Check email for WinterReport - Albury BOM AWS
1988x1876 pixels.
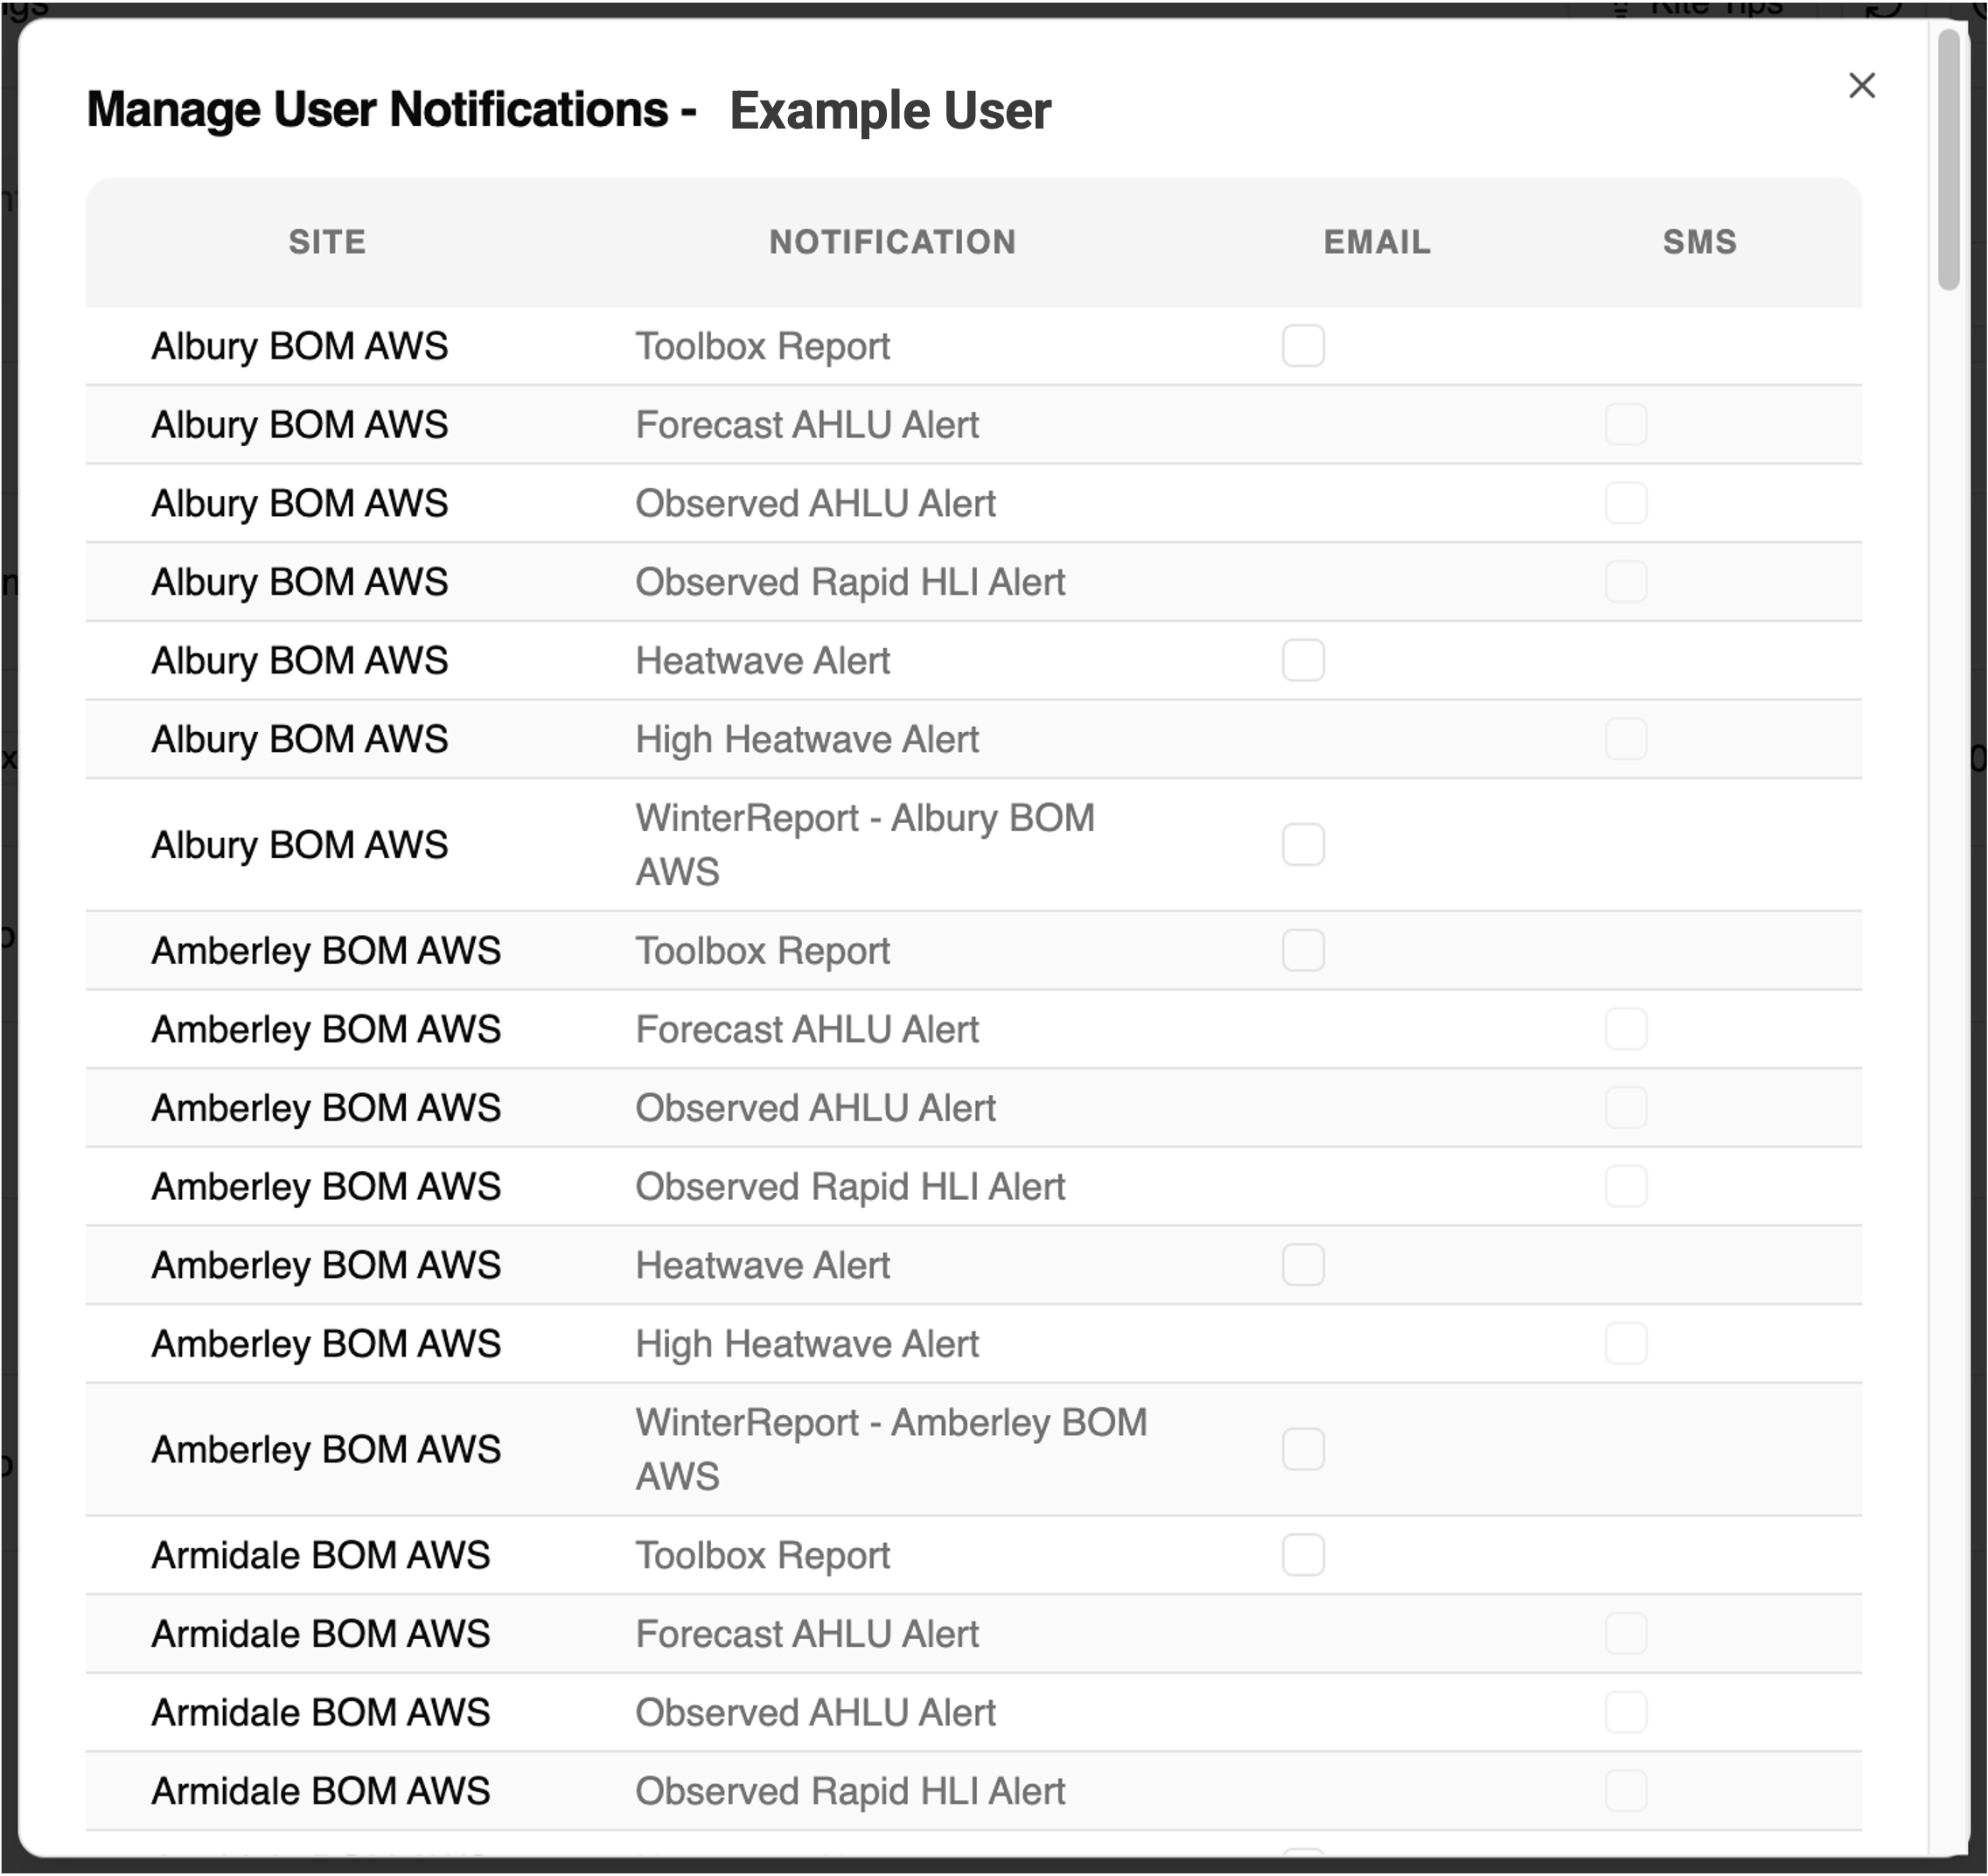click(1303, 844)
